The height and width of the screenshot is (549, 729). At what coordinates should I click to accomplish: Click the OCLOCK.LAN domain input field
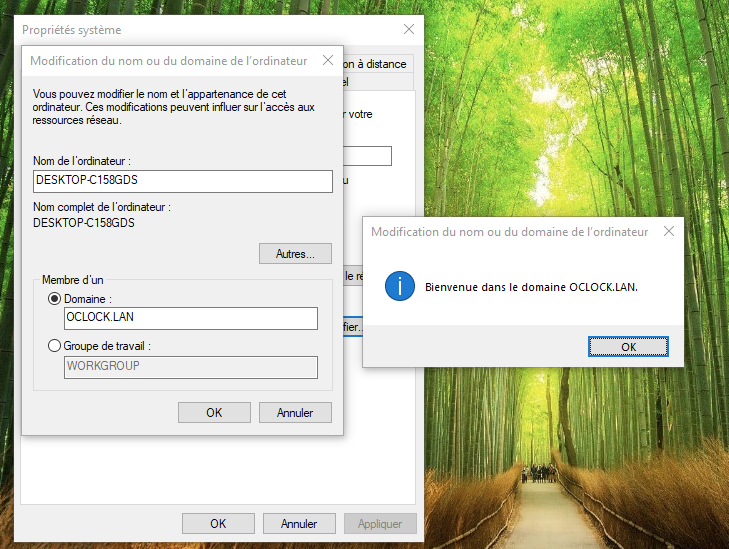point(190,318)
